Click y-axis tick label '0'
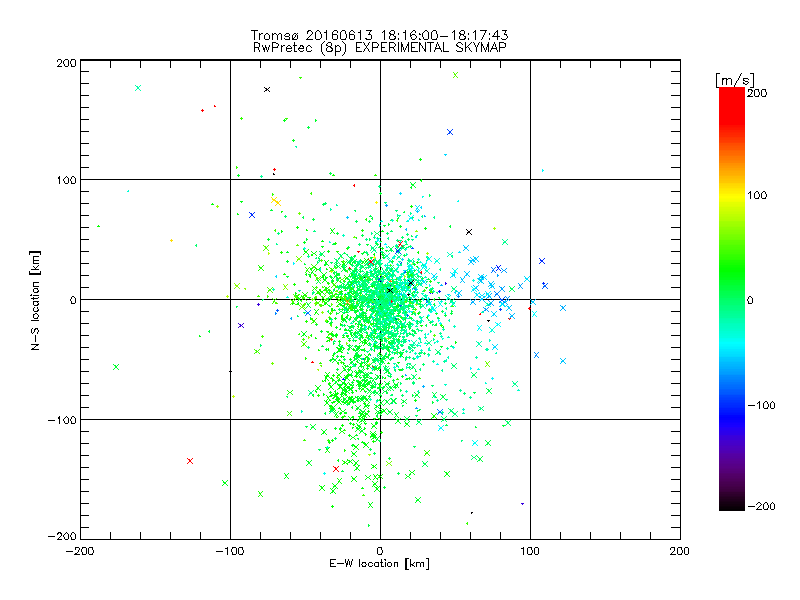Viewport: 800px width, 600px height. [x=73, y=300]
